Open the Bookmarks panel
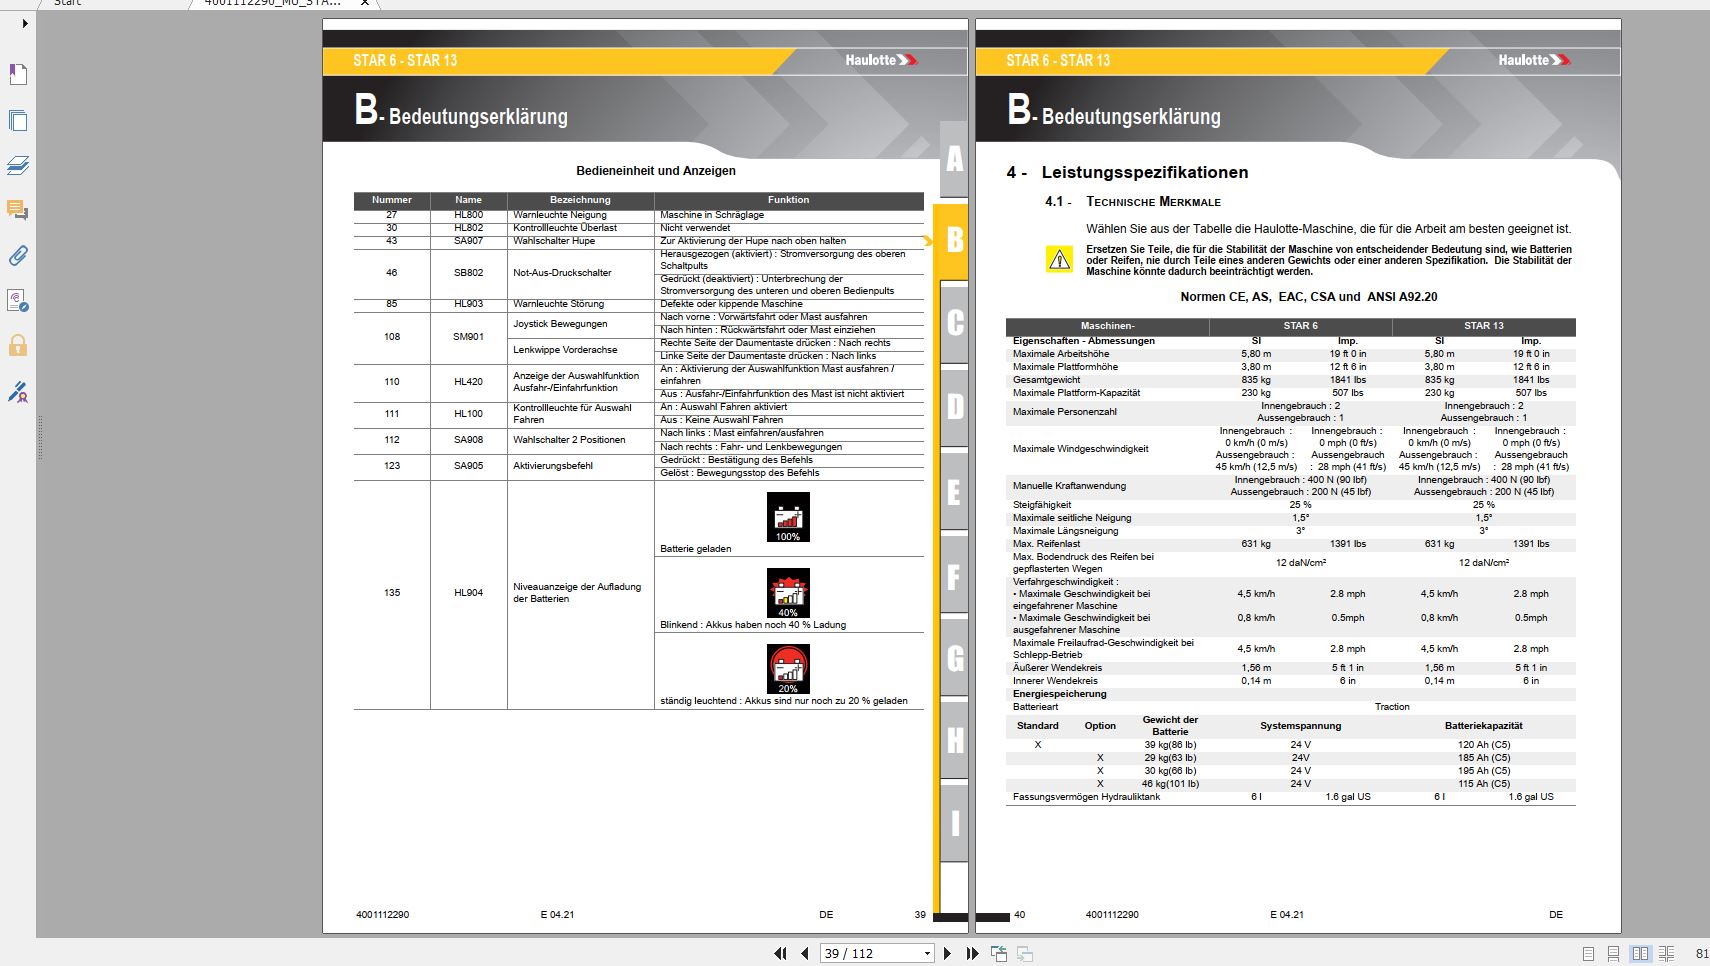This screenshot has height=966, width=1710. (x=18, y=74)
